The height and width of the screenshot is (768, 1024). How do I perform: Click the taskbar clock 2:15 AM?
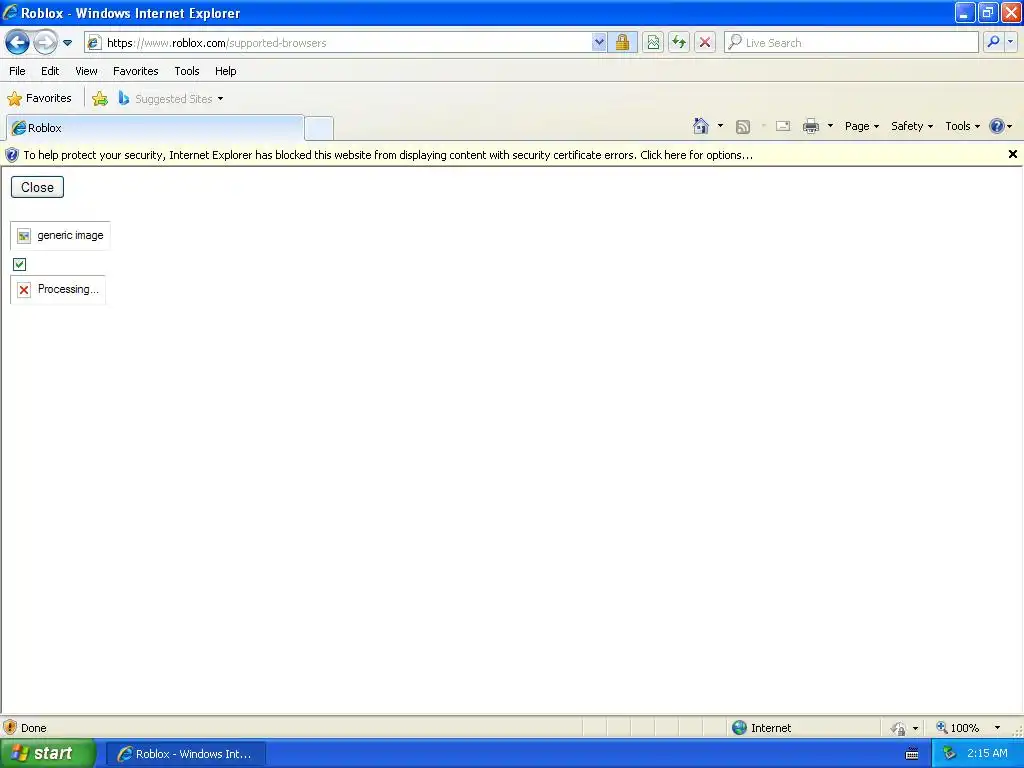tap(987, 754)
